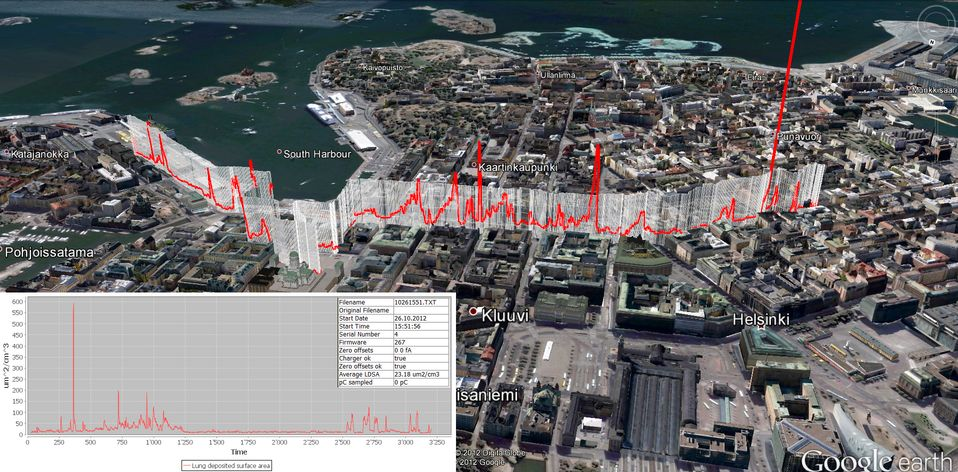The height and width of the screenshot is (472, 958).
Task: Click the Charger ok row label
Action: pos(355,358)
